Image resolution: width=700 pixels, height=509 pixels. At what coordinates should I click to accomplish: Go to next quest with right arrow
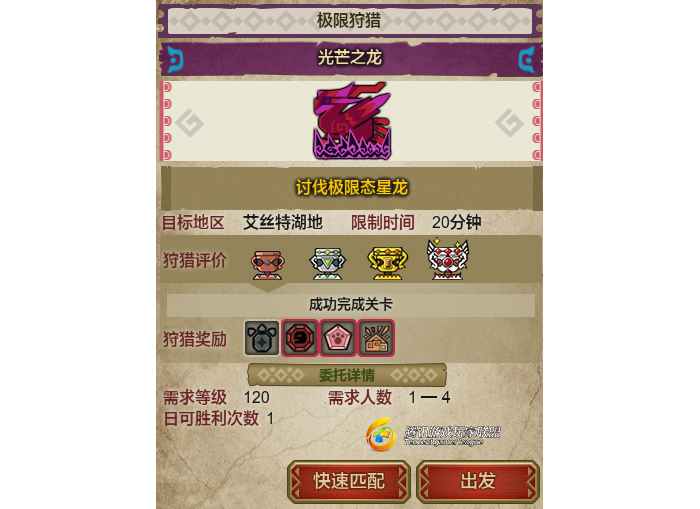[x=509, y=123]
